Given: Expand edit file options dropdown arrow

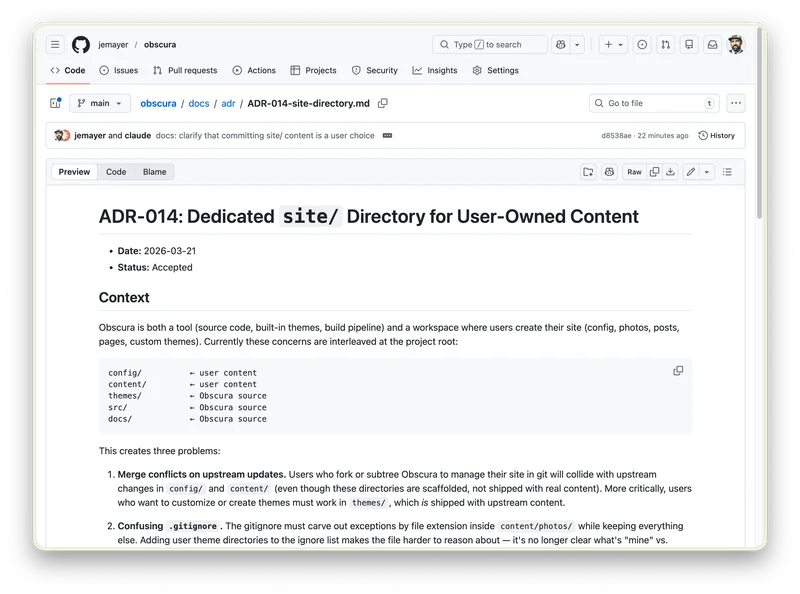Looking at the screenshot, I should click(x=707, y=172).
